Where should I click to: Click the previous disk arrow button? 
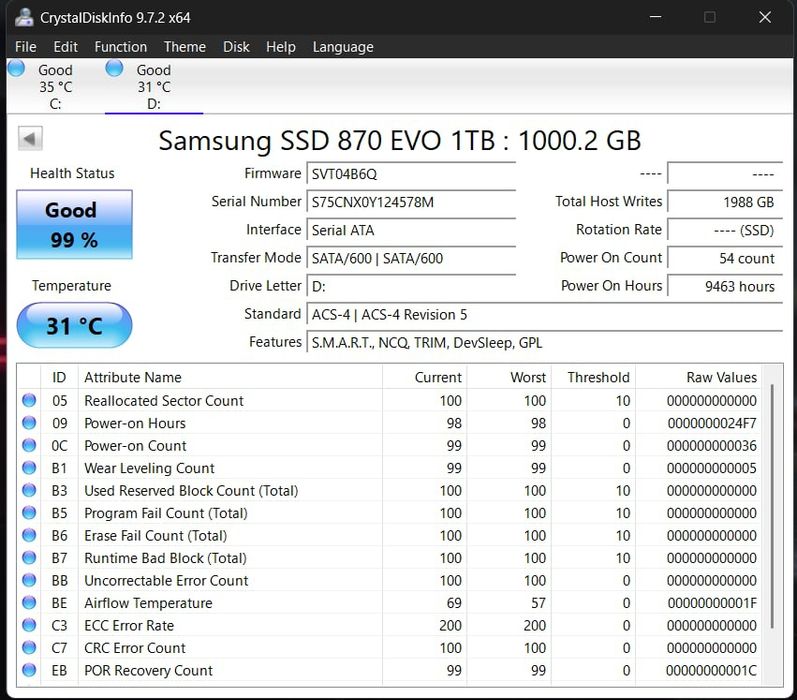[x=30, y=138]
